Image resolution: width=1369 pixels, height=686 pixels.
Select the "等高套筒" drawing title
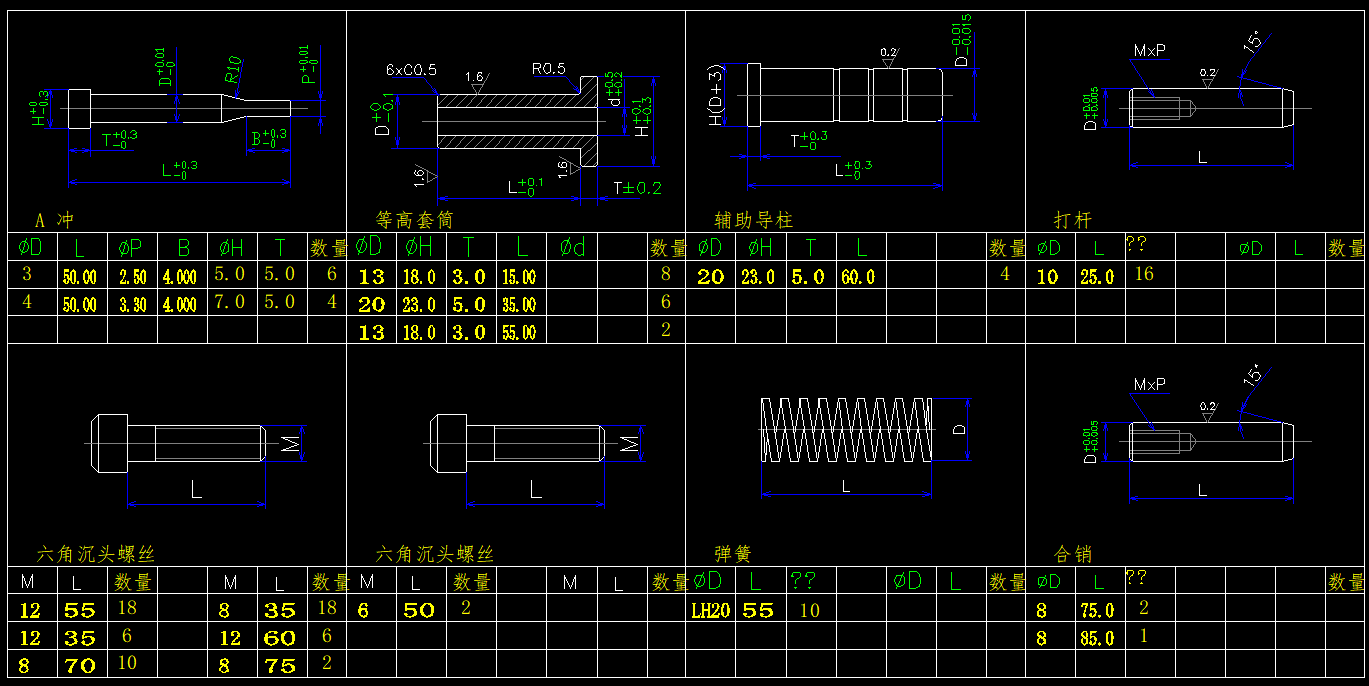point(414,220)
